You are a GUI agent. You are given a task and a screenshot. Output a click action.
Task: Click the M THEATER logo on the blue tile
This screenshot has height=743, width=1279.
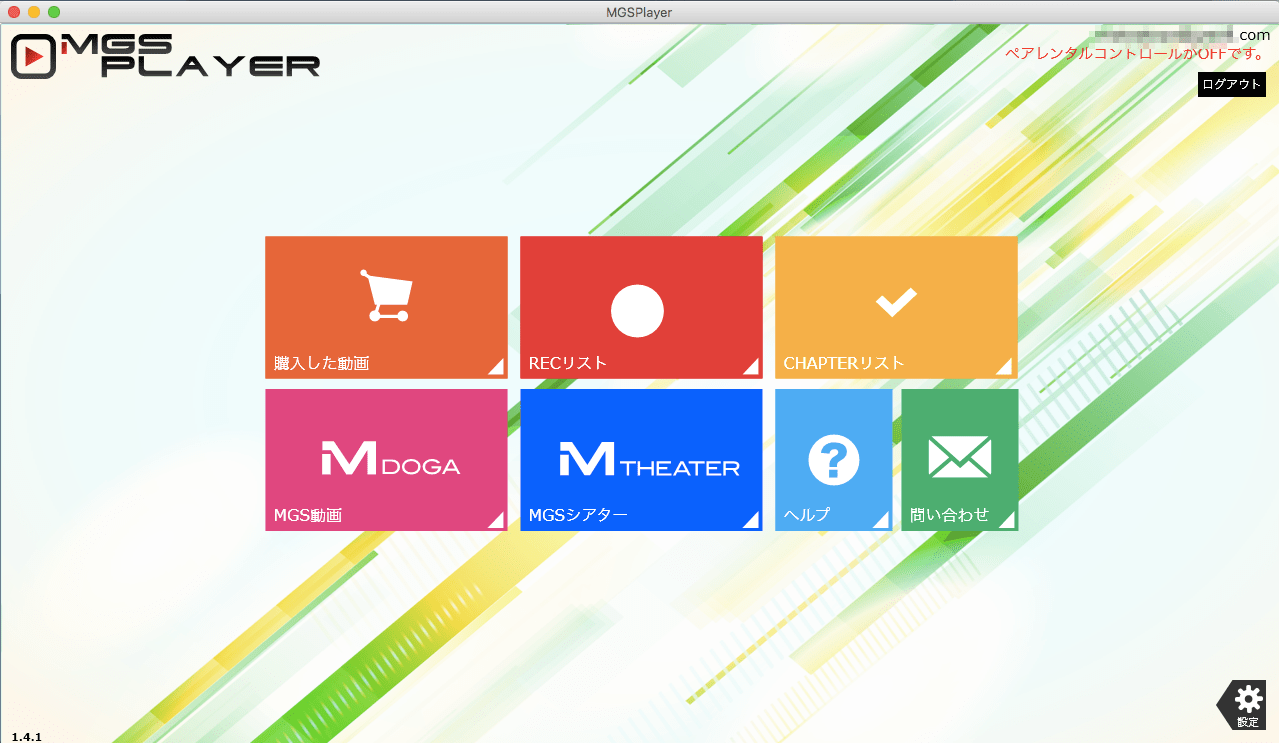coord(650,459)
